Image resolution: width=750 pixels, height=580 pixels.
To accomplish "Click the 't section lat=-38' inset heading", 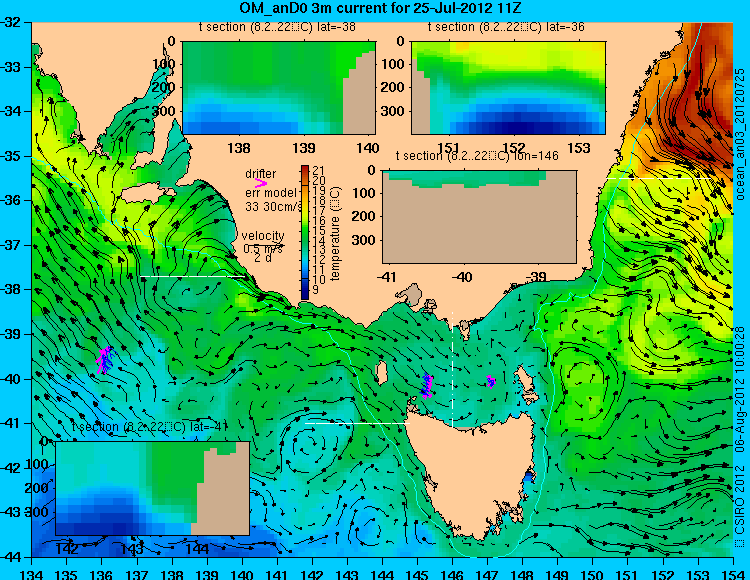I will (277, 27).
